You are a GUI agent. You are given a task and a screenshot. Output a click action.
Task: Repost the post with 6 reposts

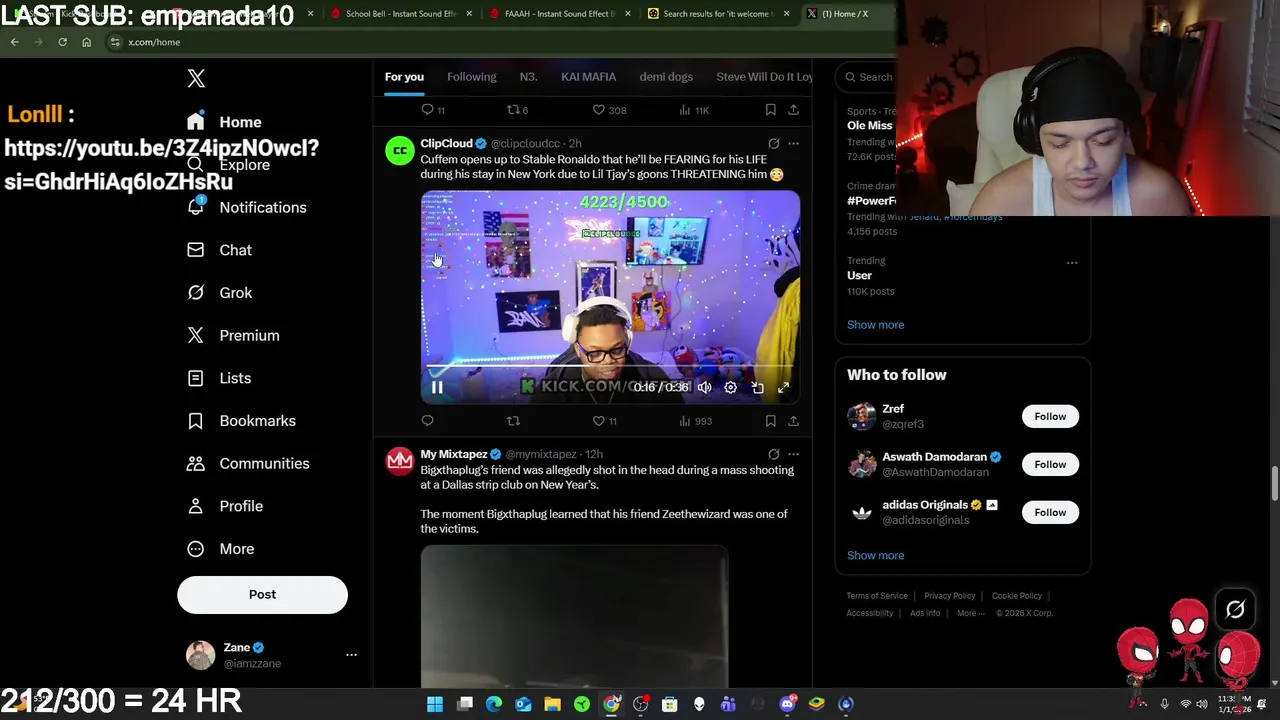517,110
